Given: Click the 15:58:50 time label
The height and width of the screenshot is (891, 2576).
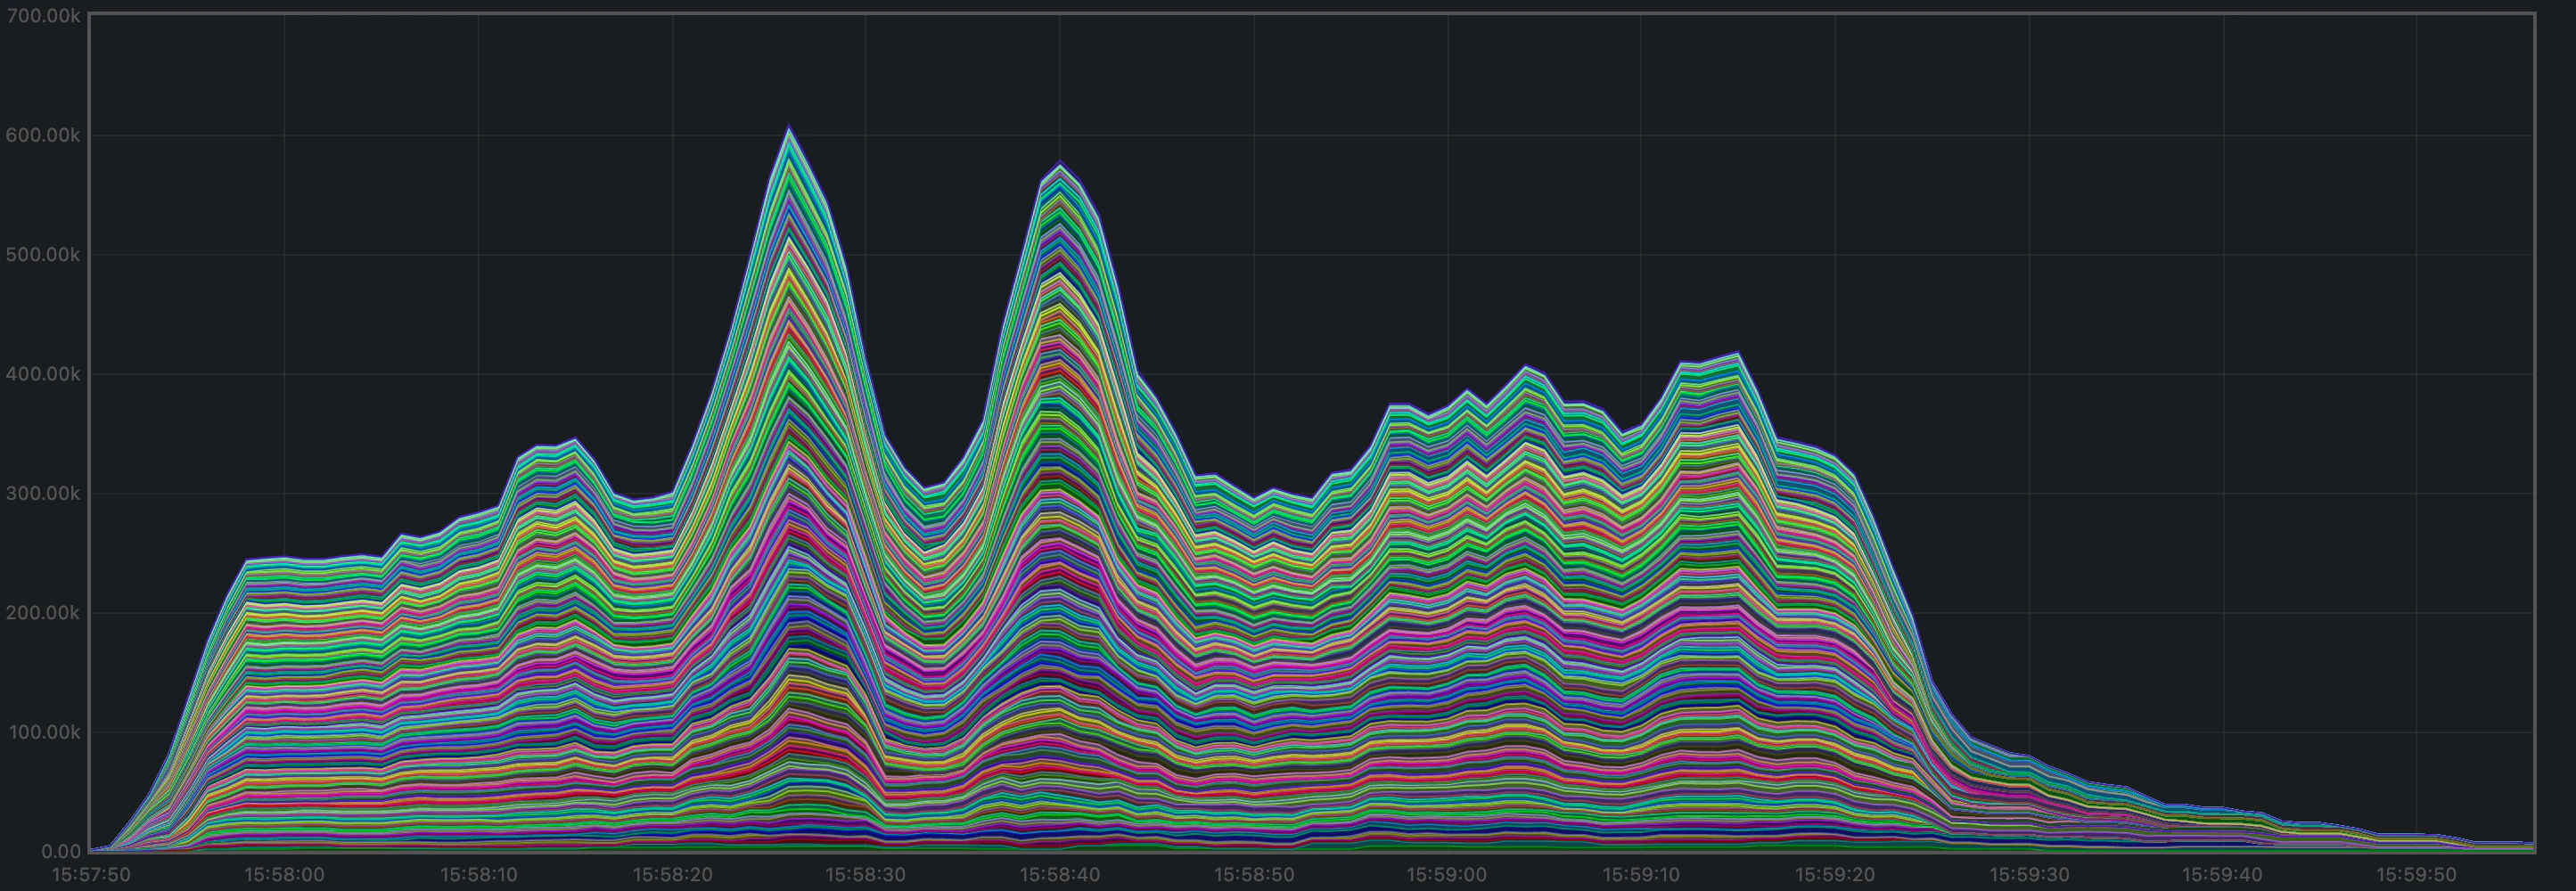Looking at the screenshot, I should point(1252,873).
